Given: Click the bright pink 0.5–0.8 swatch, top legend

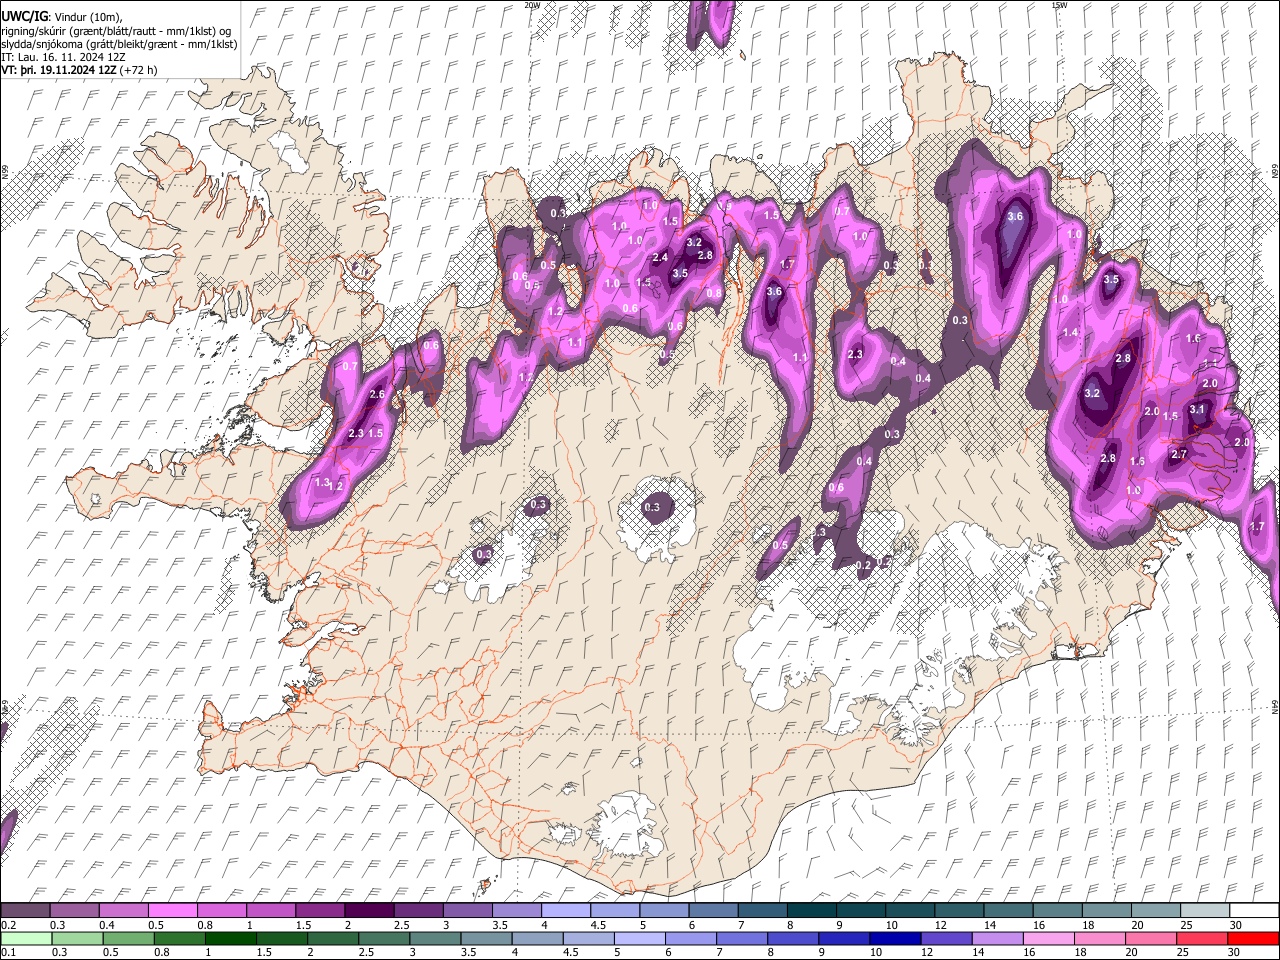Looking at the screenshot, I should [172, 910].
